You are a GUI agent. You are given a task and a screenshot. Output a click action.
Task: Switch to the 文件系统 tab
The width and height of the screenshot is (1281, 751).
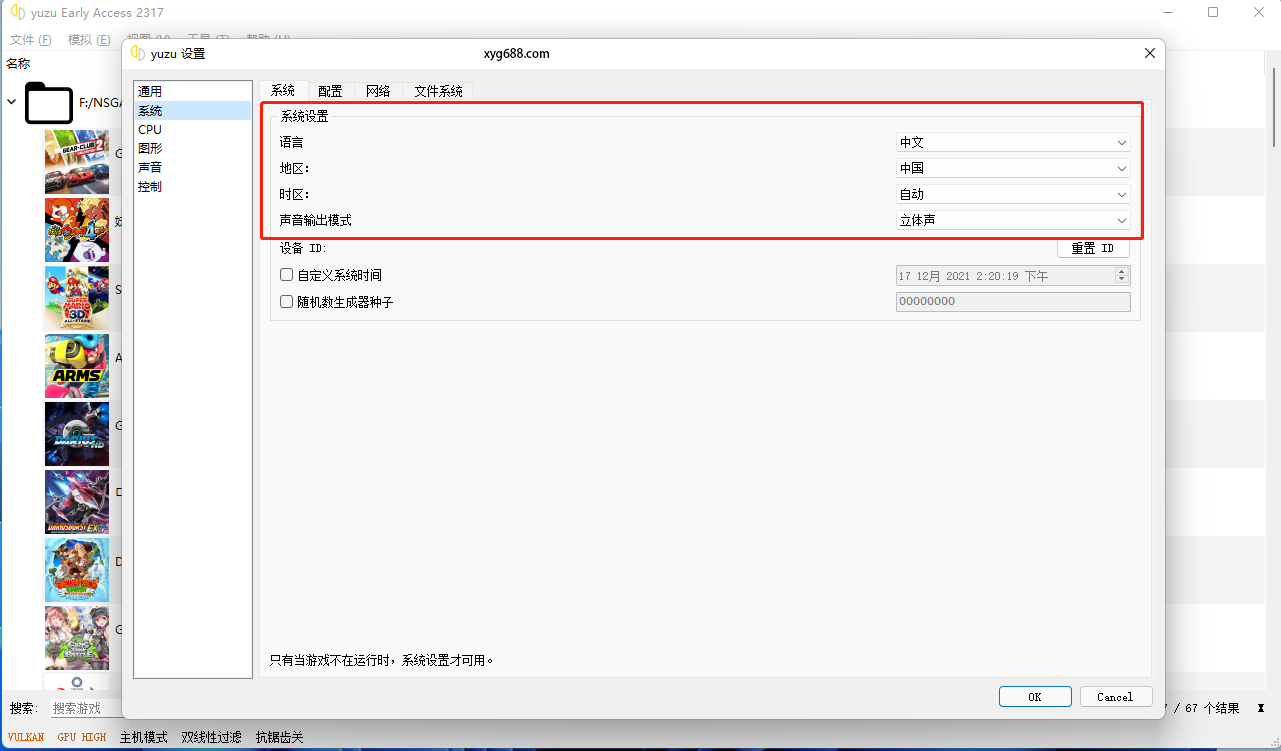coord(438,91)
